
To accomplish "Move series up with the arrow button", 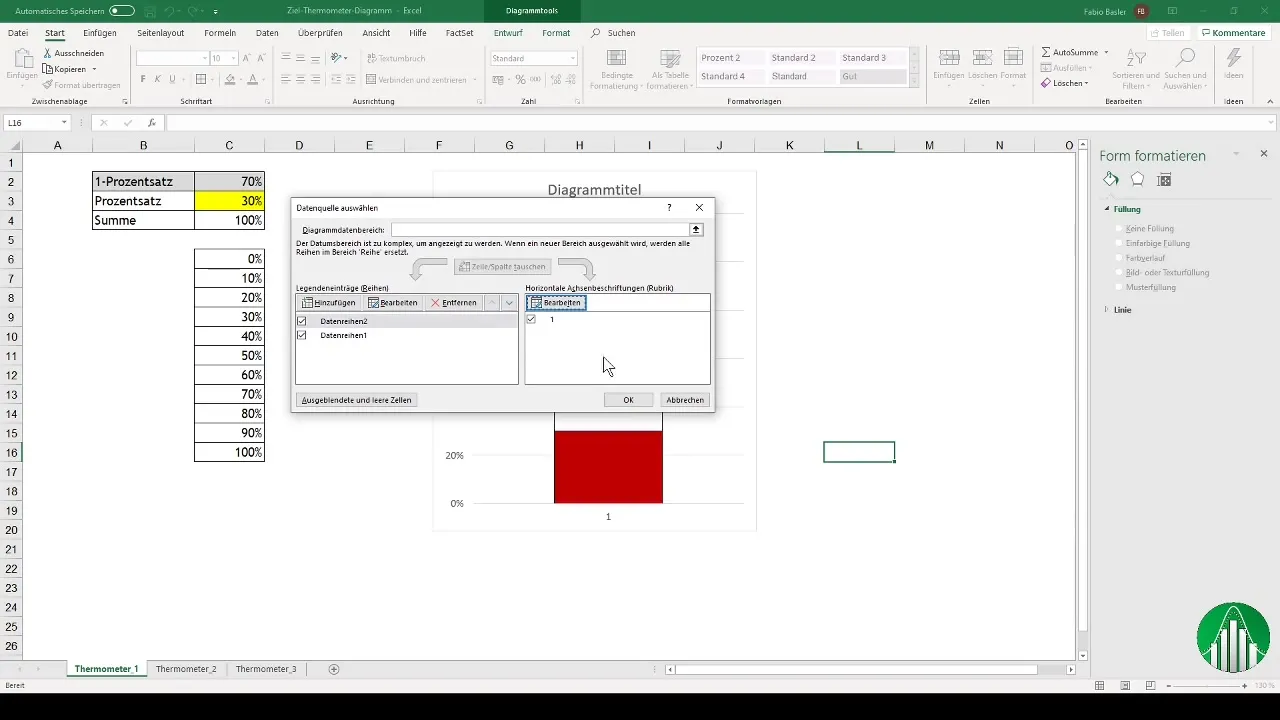I will (492, 302).
